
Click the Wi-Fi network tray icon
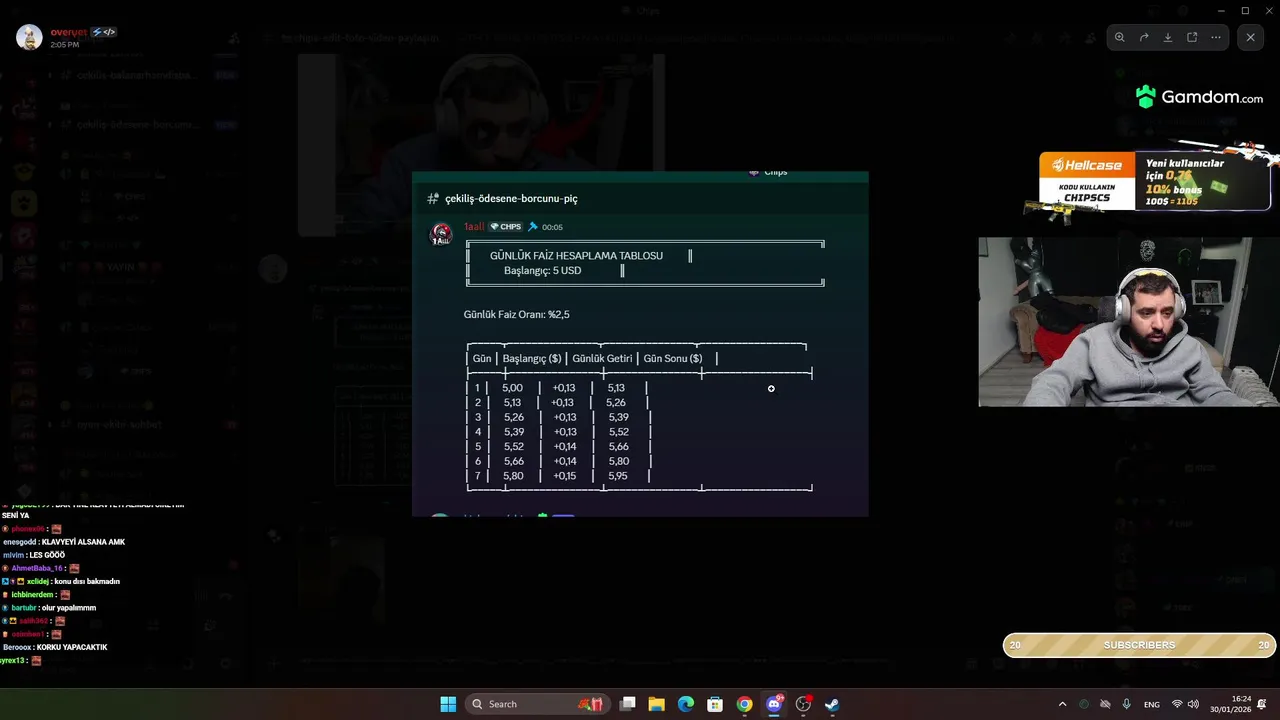[1177, 704]
